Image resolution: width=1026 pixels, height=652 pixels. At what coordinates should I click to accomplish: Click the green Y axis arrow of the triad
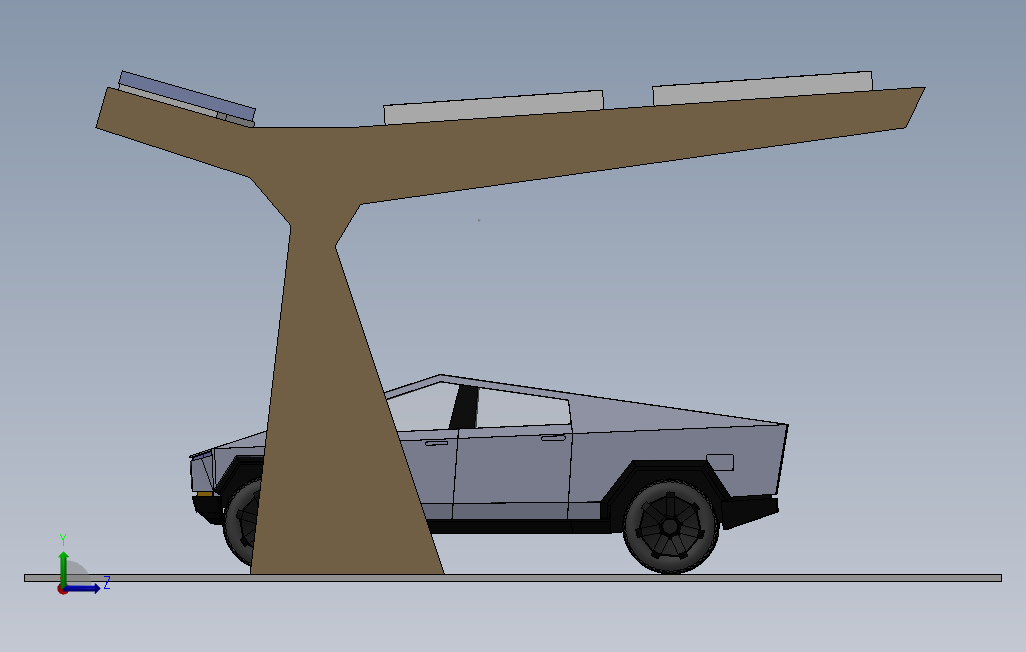[x=63, y=568]
